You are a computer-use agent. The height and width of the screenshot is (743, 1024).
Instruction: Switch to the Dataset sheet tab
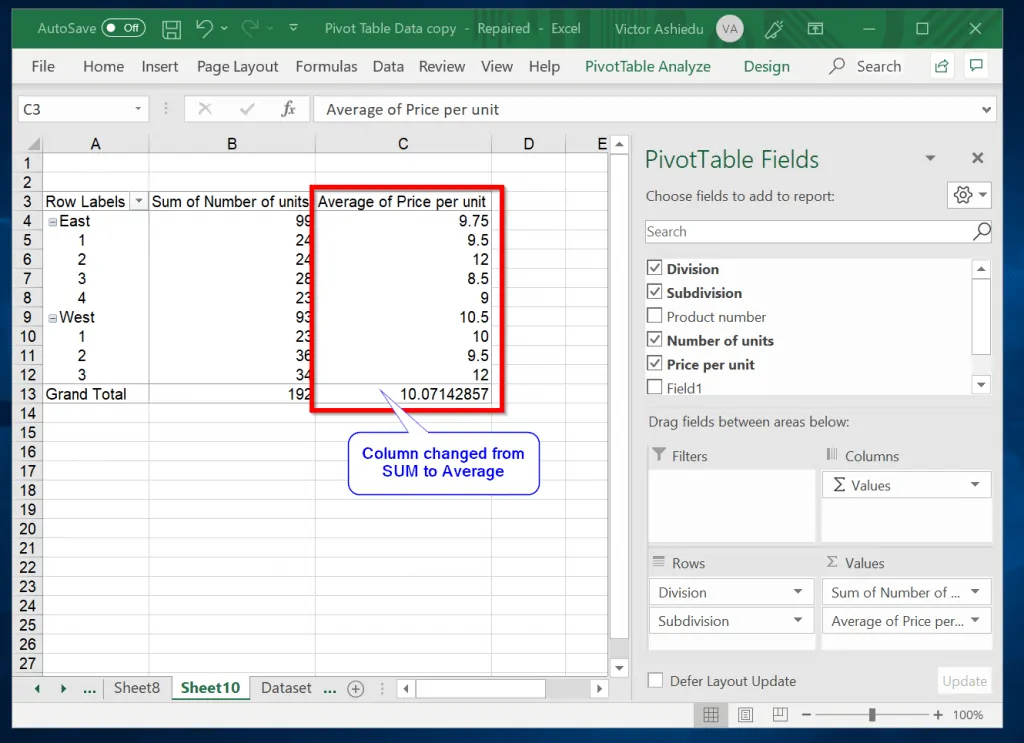[286, 688]
